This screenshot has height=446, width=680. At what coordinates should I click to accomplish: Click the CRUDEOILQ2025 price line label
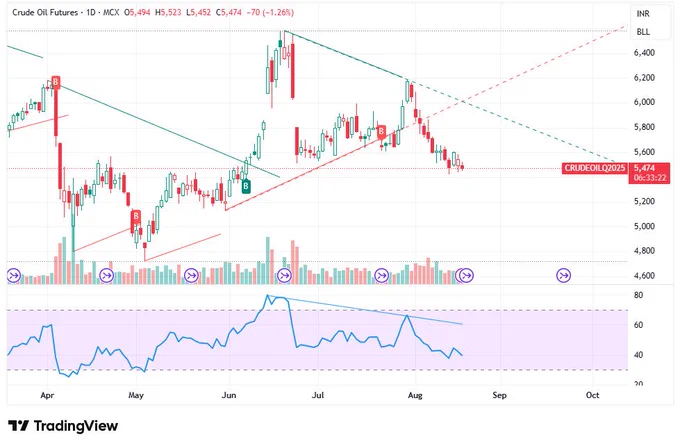[595, 168]
